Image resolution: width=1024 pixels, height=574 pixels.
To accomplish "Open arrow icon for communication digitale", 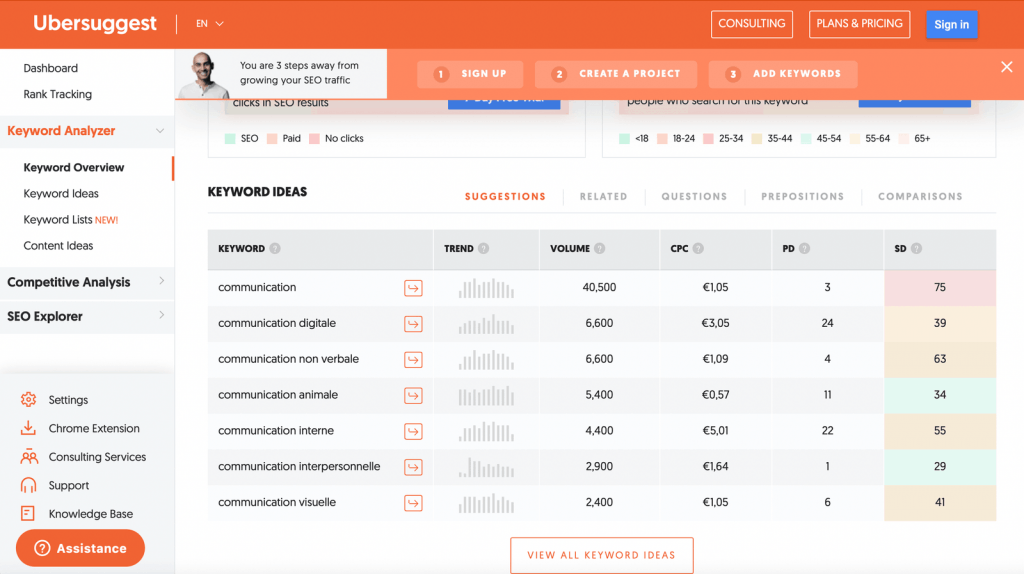I will pos(413,324).
